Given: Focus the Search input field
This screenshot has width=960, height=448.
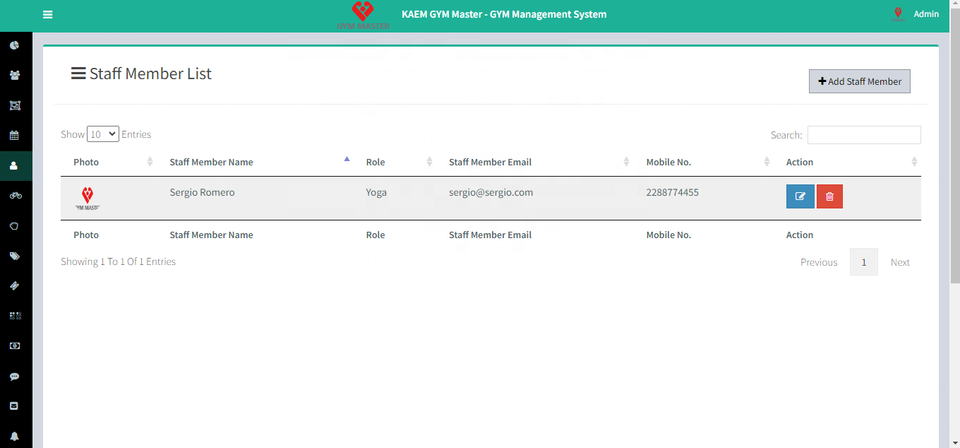Looking at the screenshot, I should 863,135.
